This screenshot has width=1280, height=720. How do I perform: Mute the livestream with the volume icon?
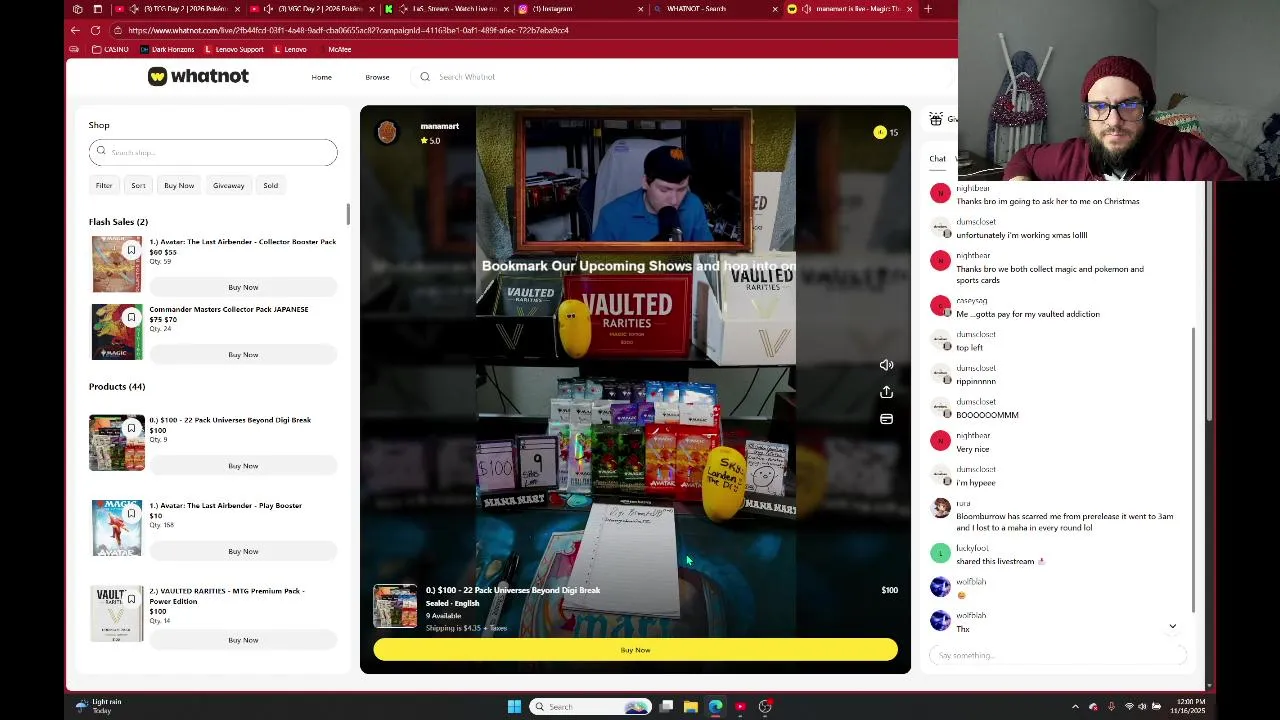click(886, 365)
